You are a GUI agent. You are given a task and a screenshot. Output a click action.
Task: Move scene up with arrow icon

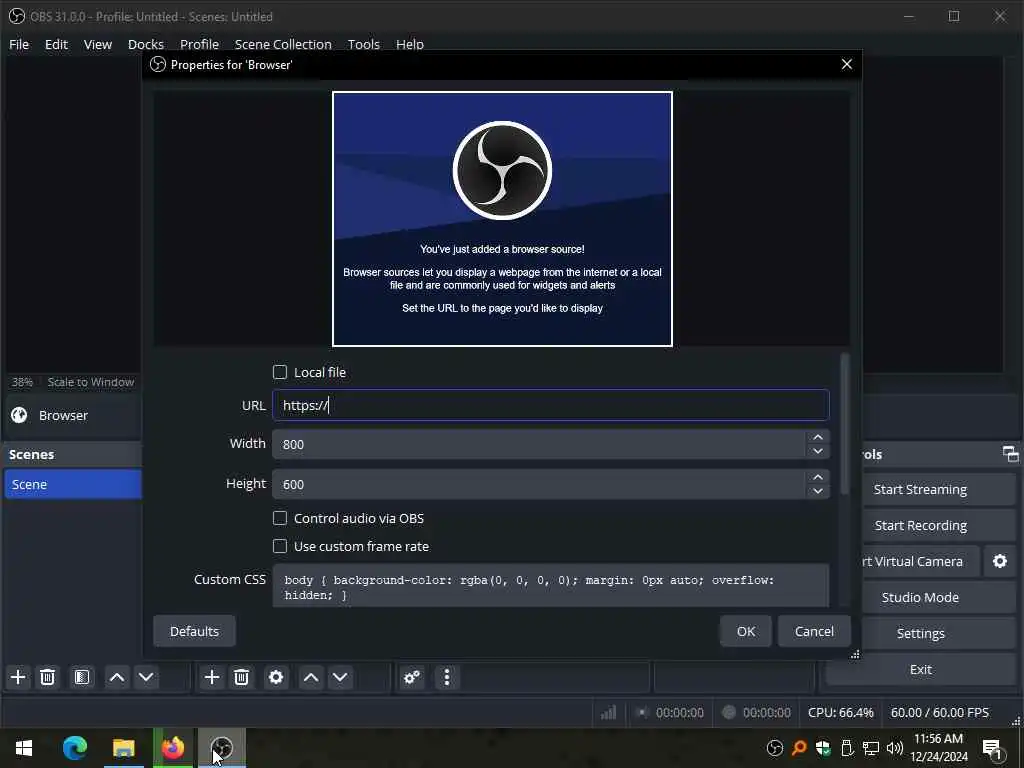click(117, 677)
